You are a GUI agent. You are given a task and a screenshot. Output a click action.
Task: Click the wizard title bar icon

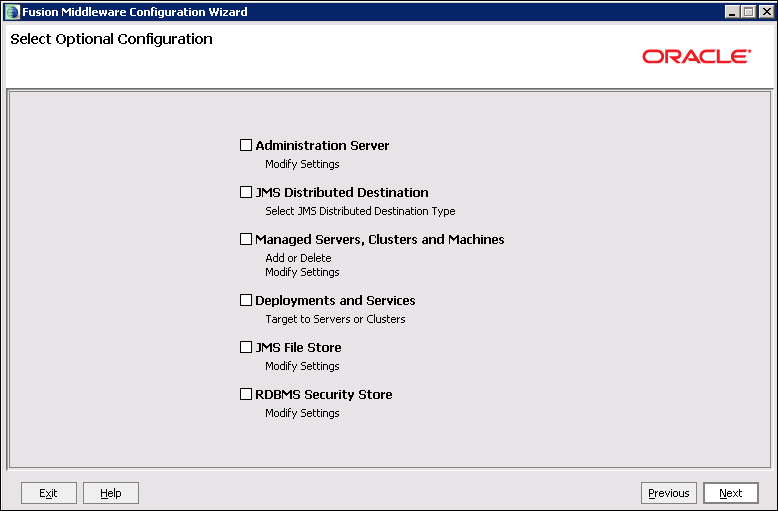12,11
